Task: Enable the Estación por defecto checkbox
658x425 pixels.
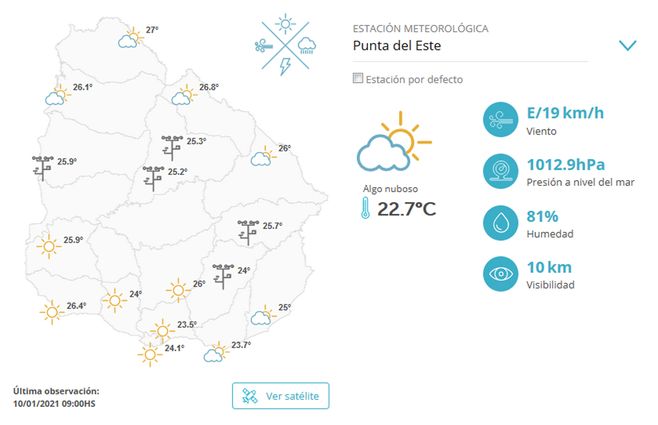Action: [x=359, y=78]
